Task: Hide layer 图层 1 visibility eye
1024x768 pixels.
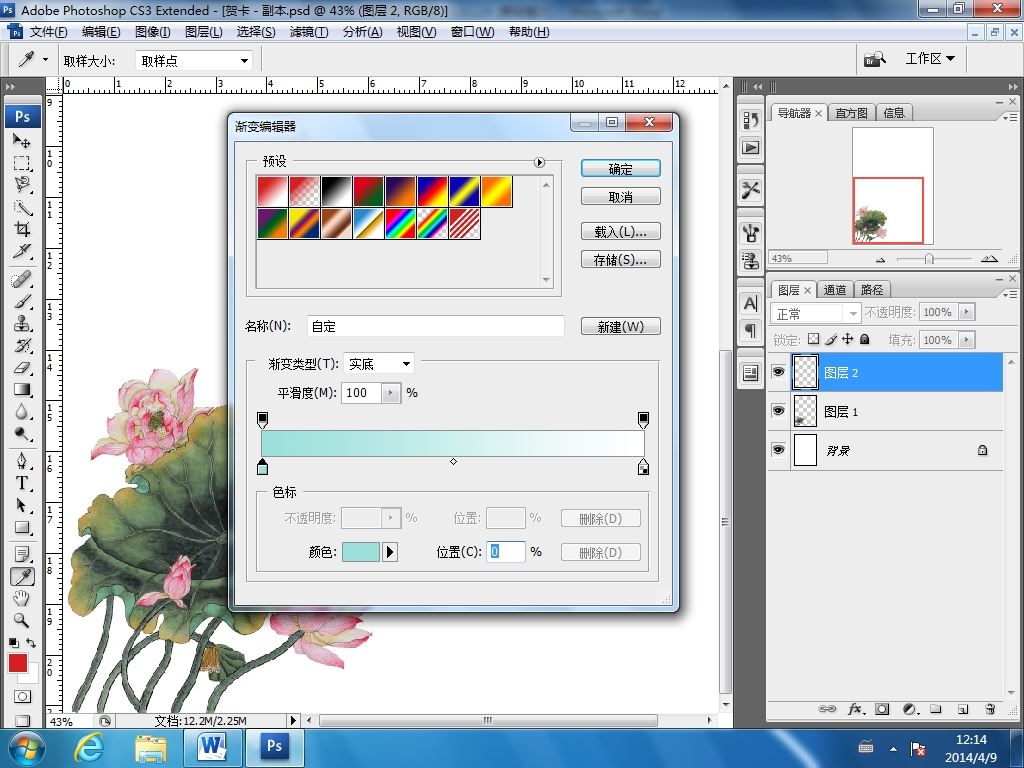Action: tap(778, 411)
